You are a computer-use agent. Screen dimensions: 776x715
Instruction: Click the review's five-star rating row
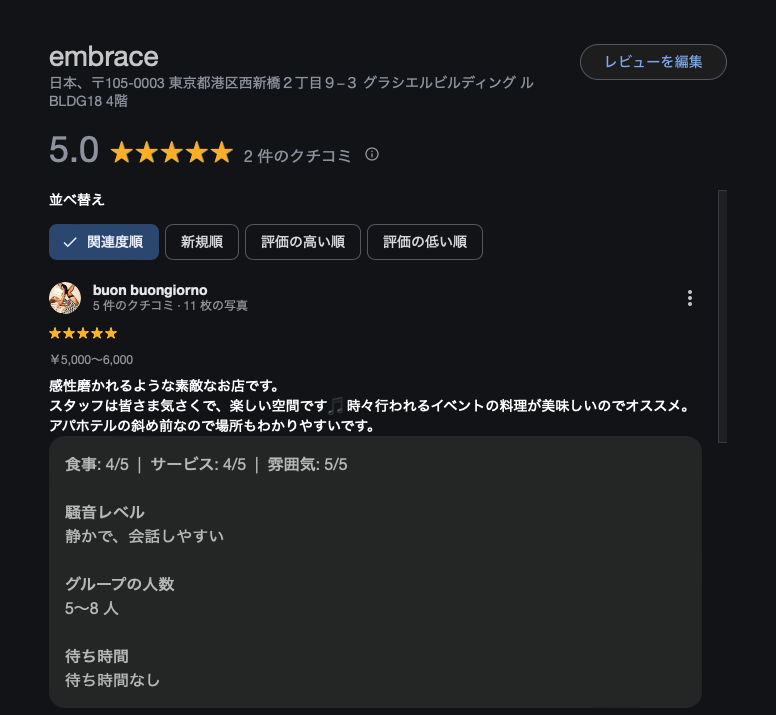coord(83,333)
